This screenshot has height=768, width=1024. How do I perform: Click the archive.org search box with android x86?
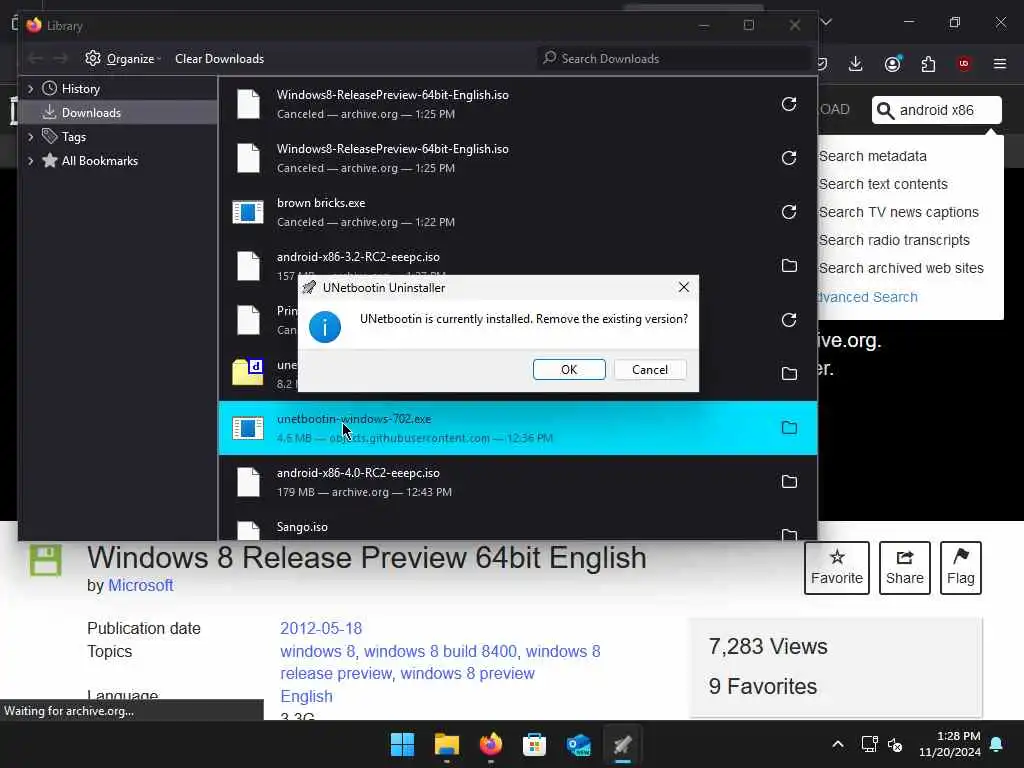coord(936,110)
